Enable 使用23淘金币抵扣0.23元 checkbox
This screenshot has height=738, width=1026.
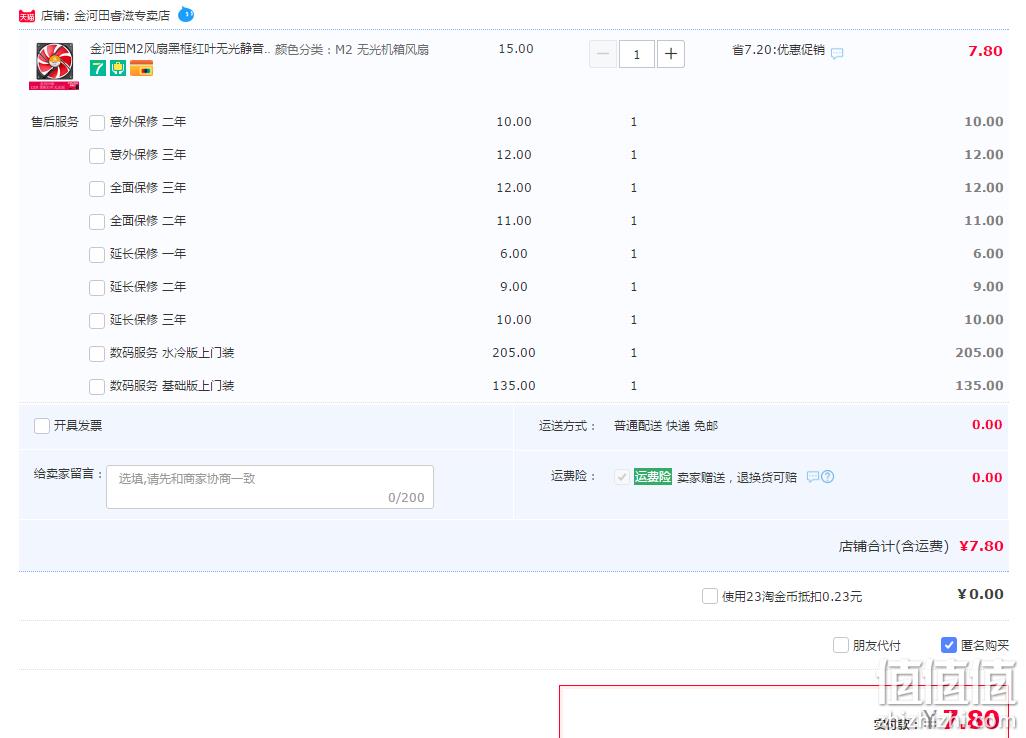(709, 596)
